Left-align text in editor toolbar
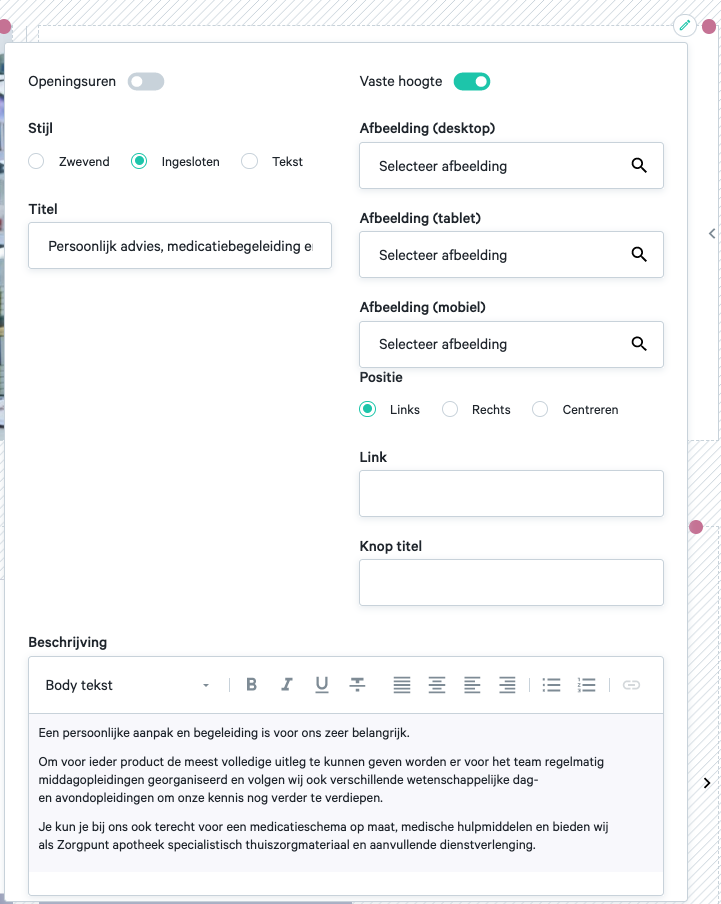This screenshot has width=721, height=904. 472,684
